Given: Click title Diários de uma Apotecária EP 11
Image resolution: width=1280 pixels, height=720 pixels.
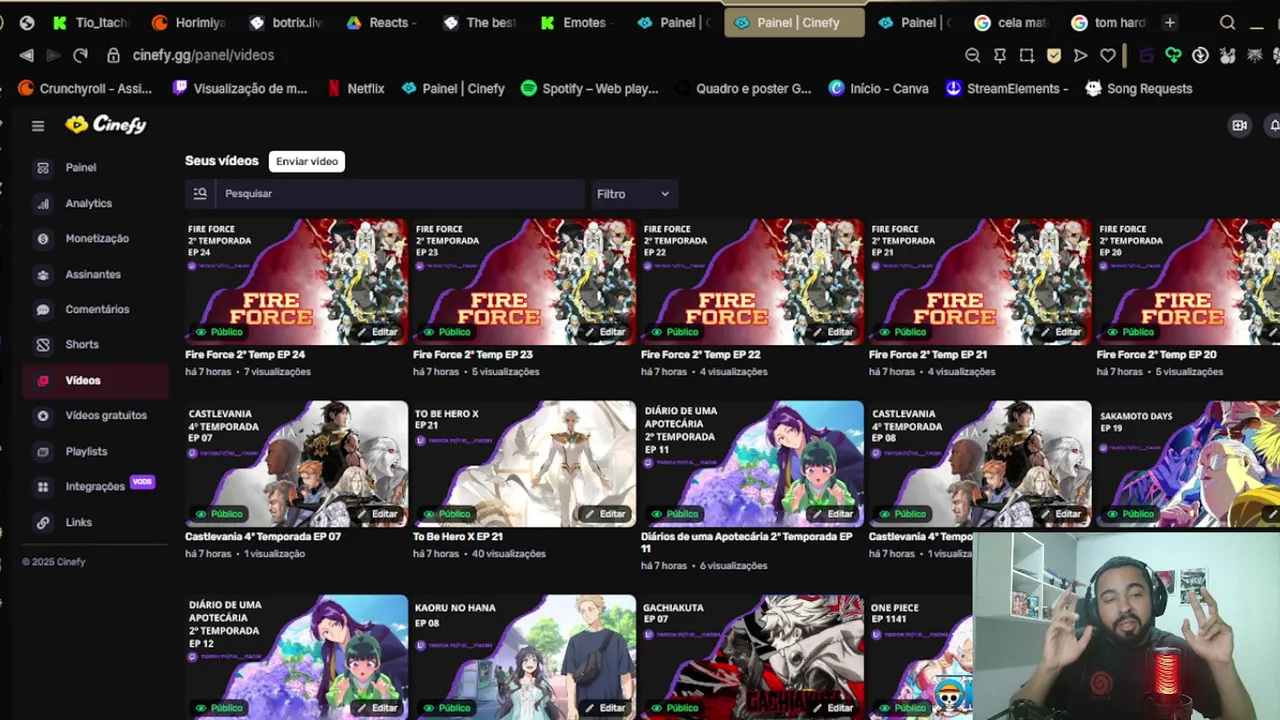Looking at the screenshot, I should (746, 542).
